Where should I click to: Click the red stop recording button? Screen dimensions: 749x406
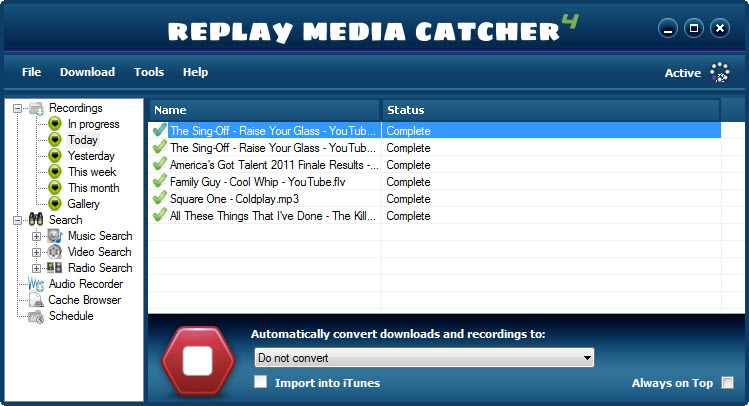198,361
